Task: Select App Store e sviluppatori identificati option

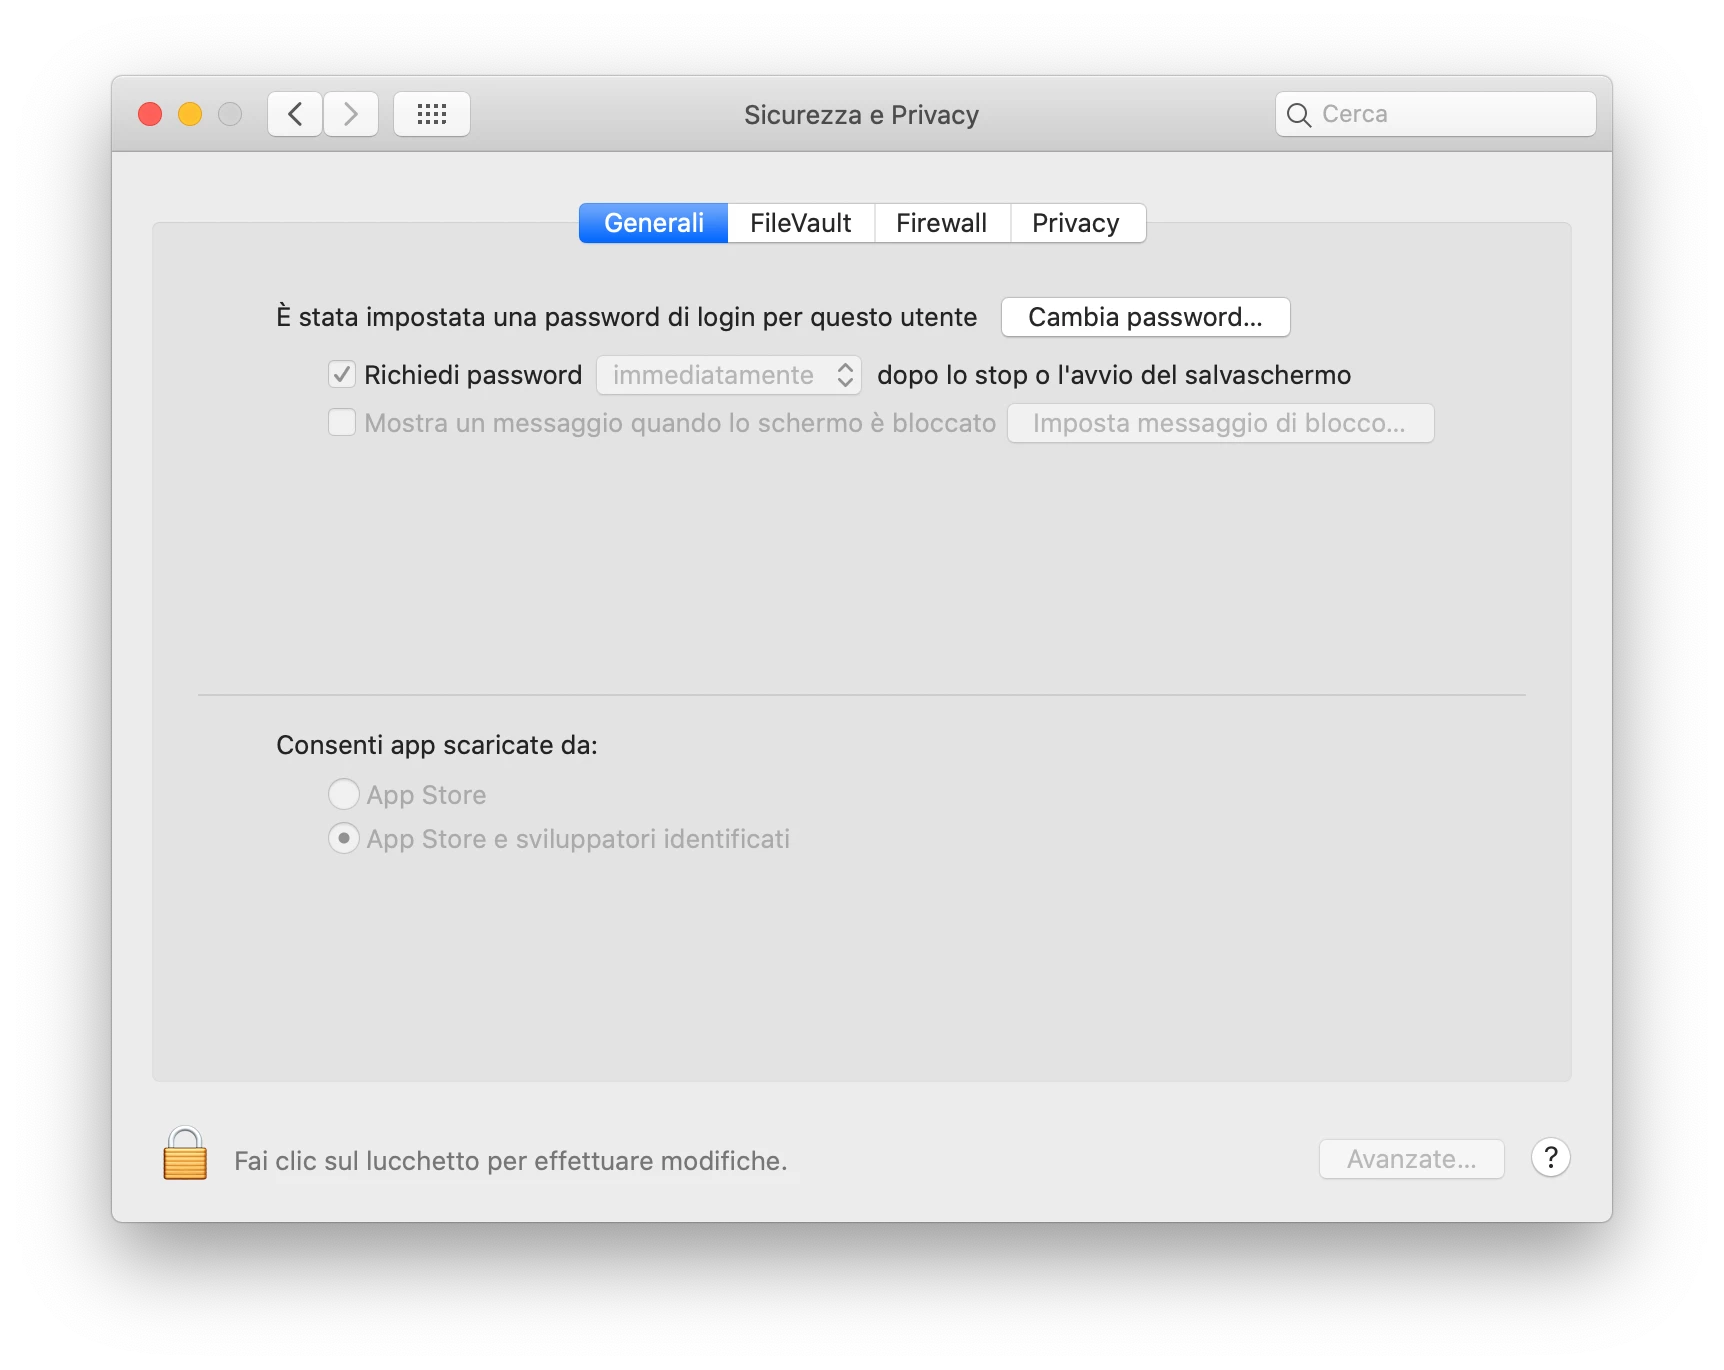Action: point(344,838)
